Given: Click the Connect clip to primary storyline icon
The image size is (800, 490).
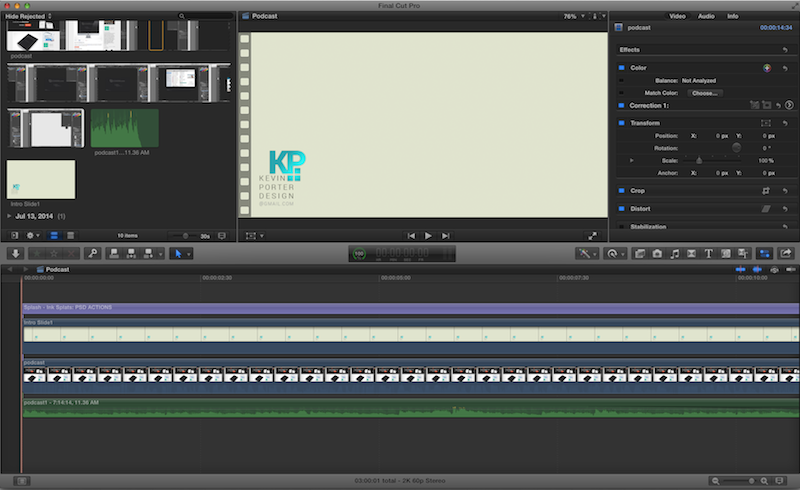Looking at the screenshot, I should [x=114, y=254].
